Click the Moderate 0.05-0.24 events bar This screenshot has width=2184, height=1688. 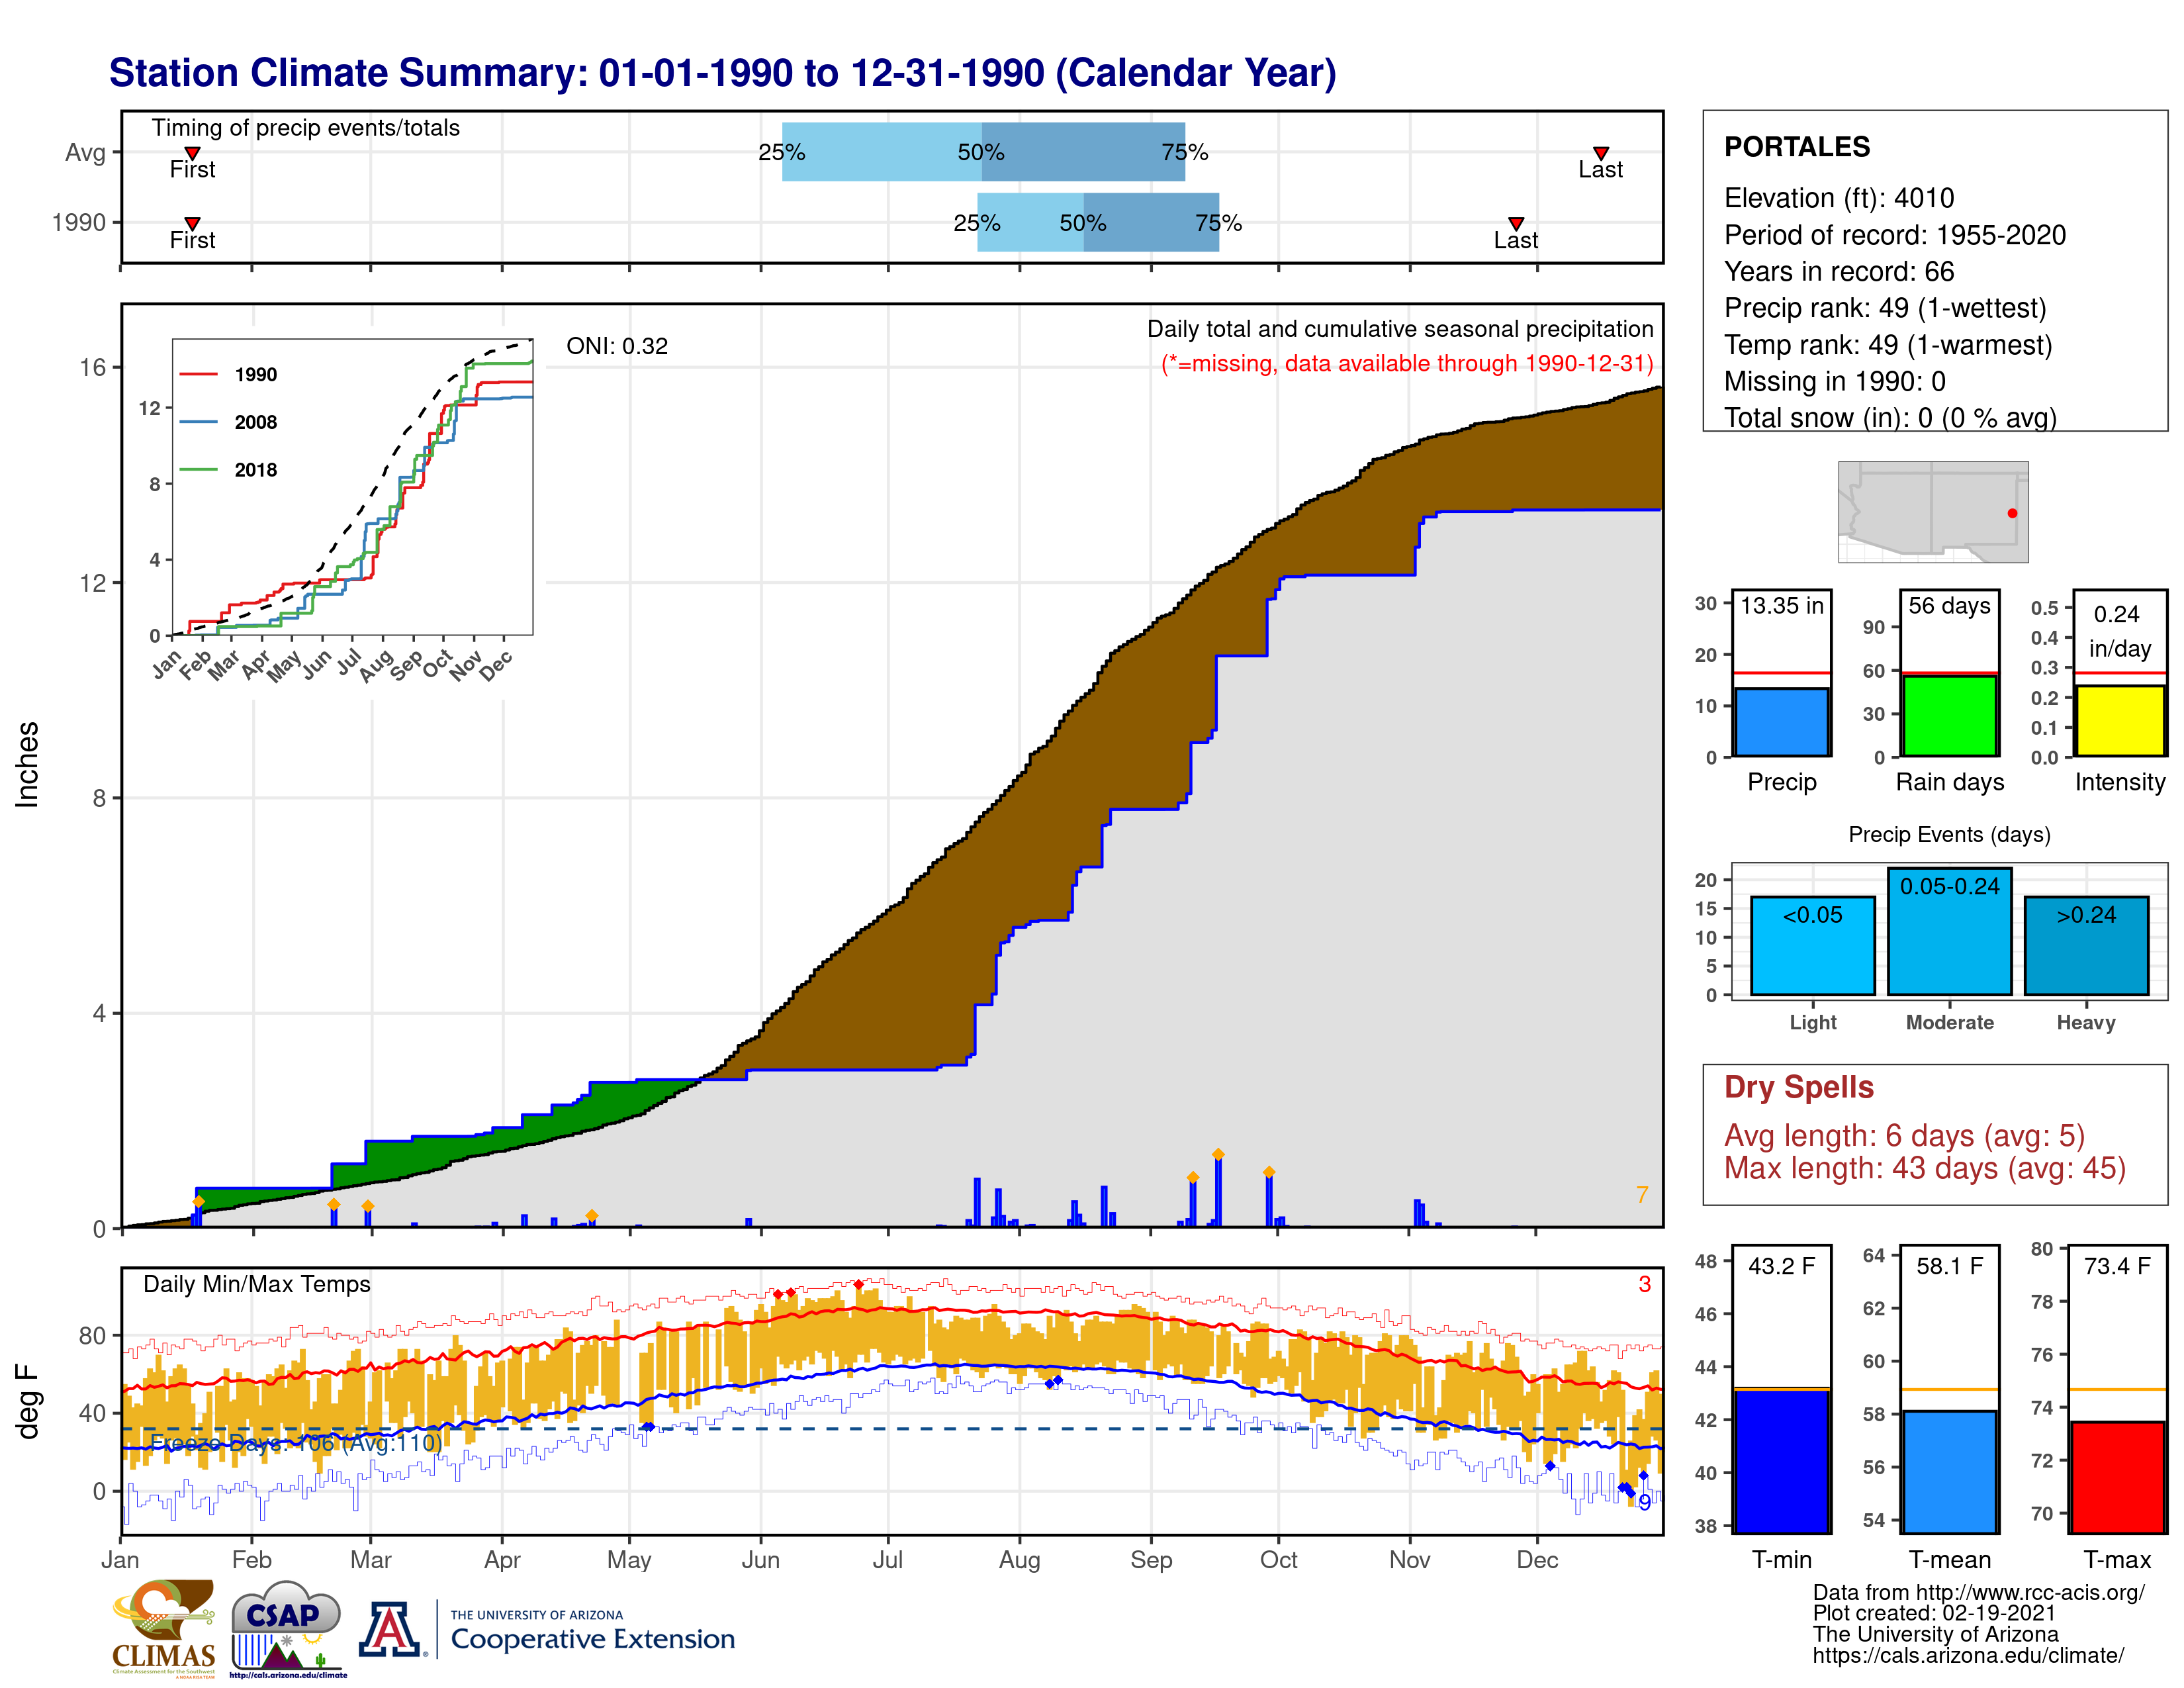point(1949,931)
